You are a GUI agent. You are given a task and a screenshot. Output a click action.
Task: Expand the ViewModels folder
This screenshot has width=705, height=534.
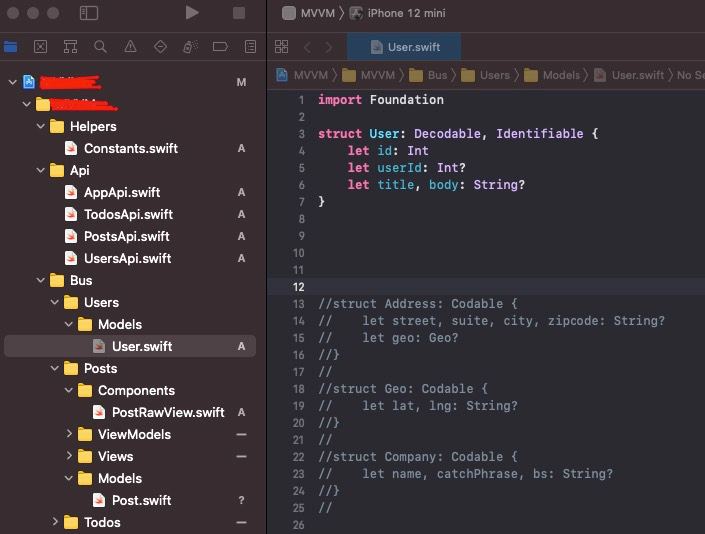(69, 434)
